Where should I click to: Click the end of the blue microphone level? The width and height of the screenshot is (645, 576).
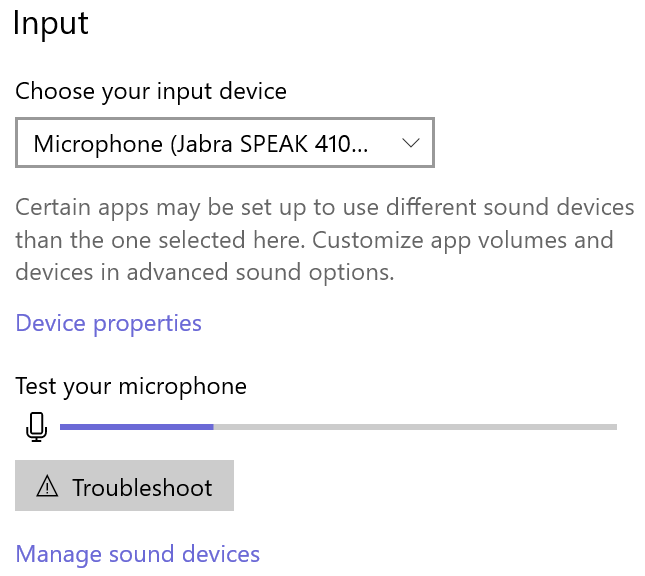click(x=212, y=427)
